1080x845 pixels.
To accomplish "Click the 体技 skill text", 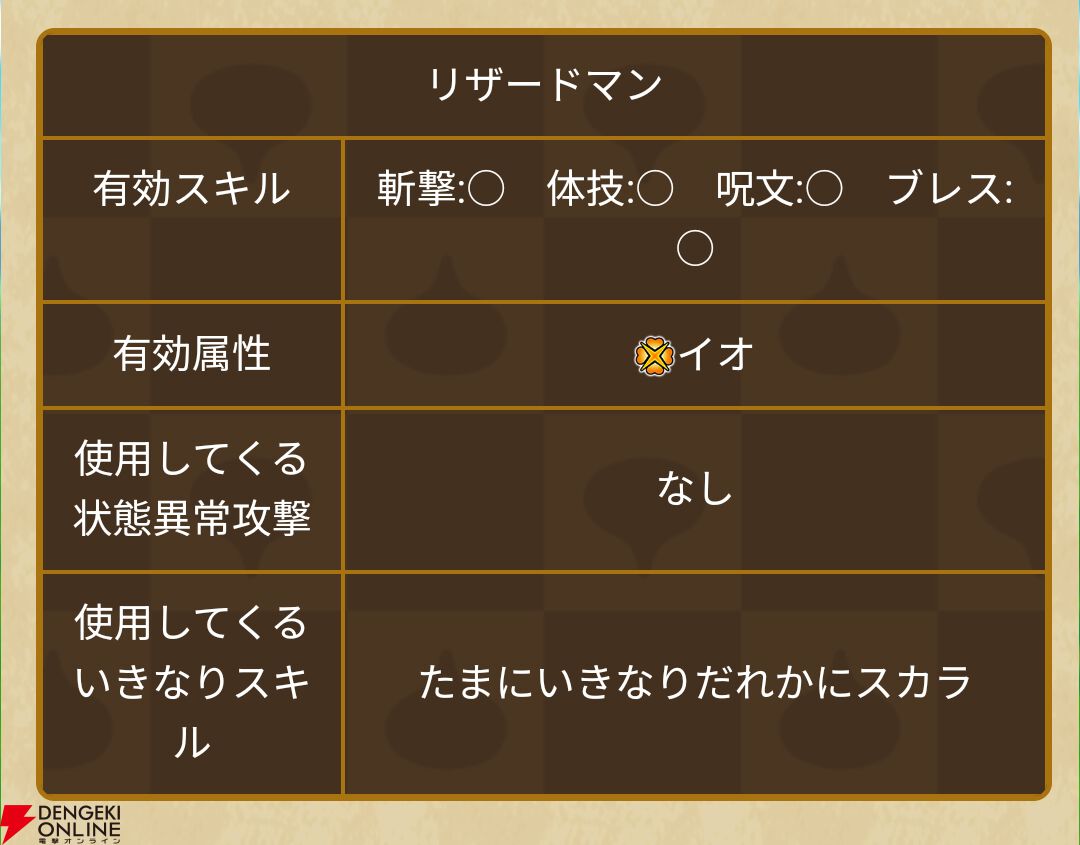I will 586,189.
